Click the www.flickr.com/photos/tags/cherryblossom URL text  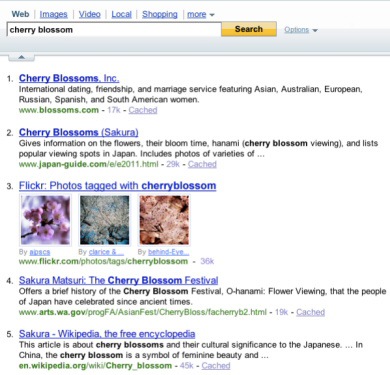pyautogui.click(x=103, y=261)
